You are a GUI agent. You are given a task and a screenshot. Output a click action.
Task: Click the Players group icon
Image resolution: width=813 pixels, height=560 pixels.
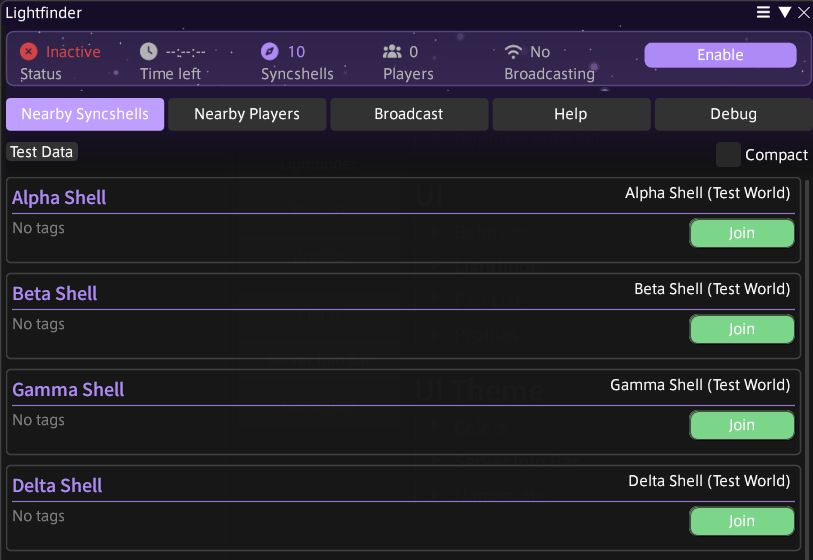click(x=392, y=52)
